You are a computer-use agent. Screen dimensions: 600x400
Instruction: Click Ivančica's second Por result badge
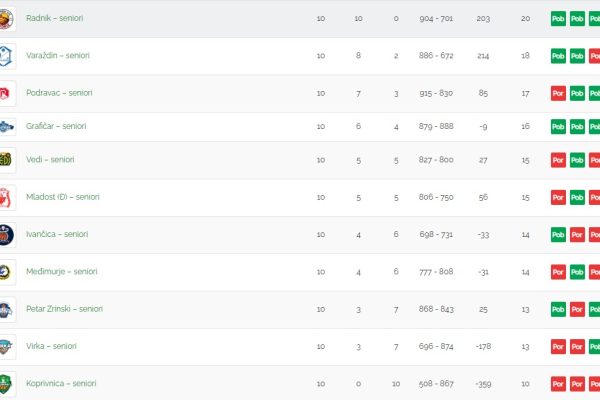595,235
